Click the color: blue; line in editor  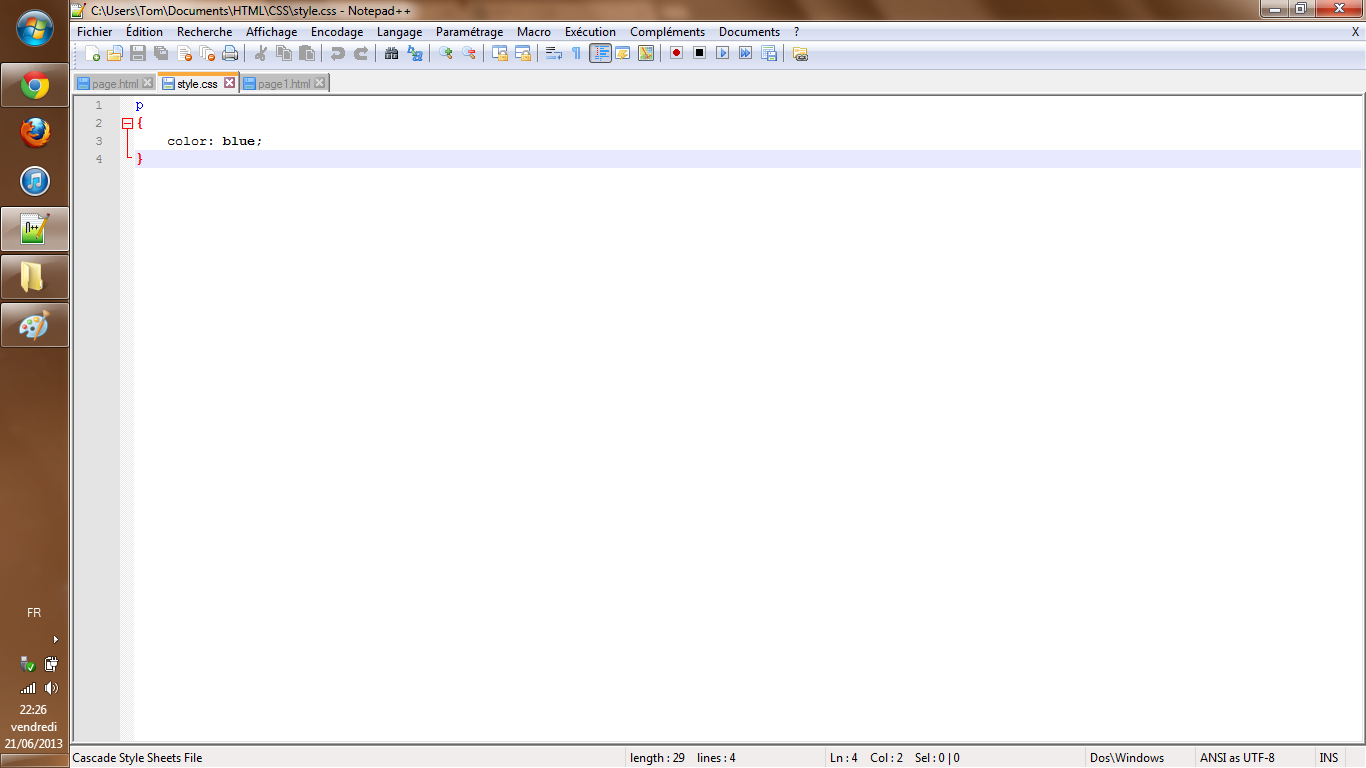click(214, 141)
